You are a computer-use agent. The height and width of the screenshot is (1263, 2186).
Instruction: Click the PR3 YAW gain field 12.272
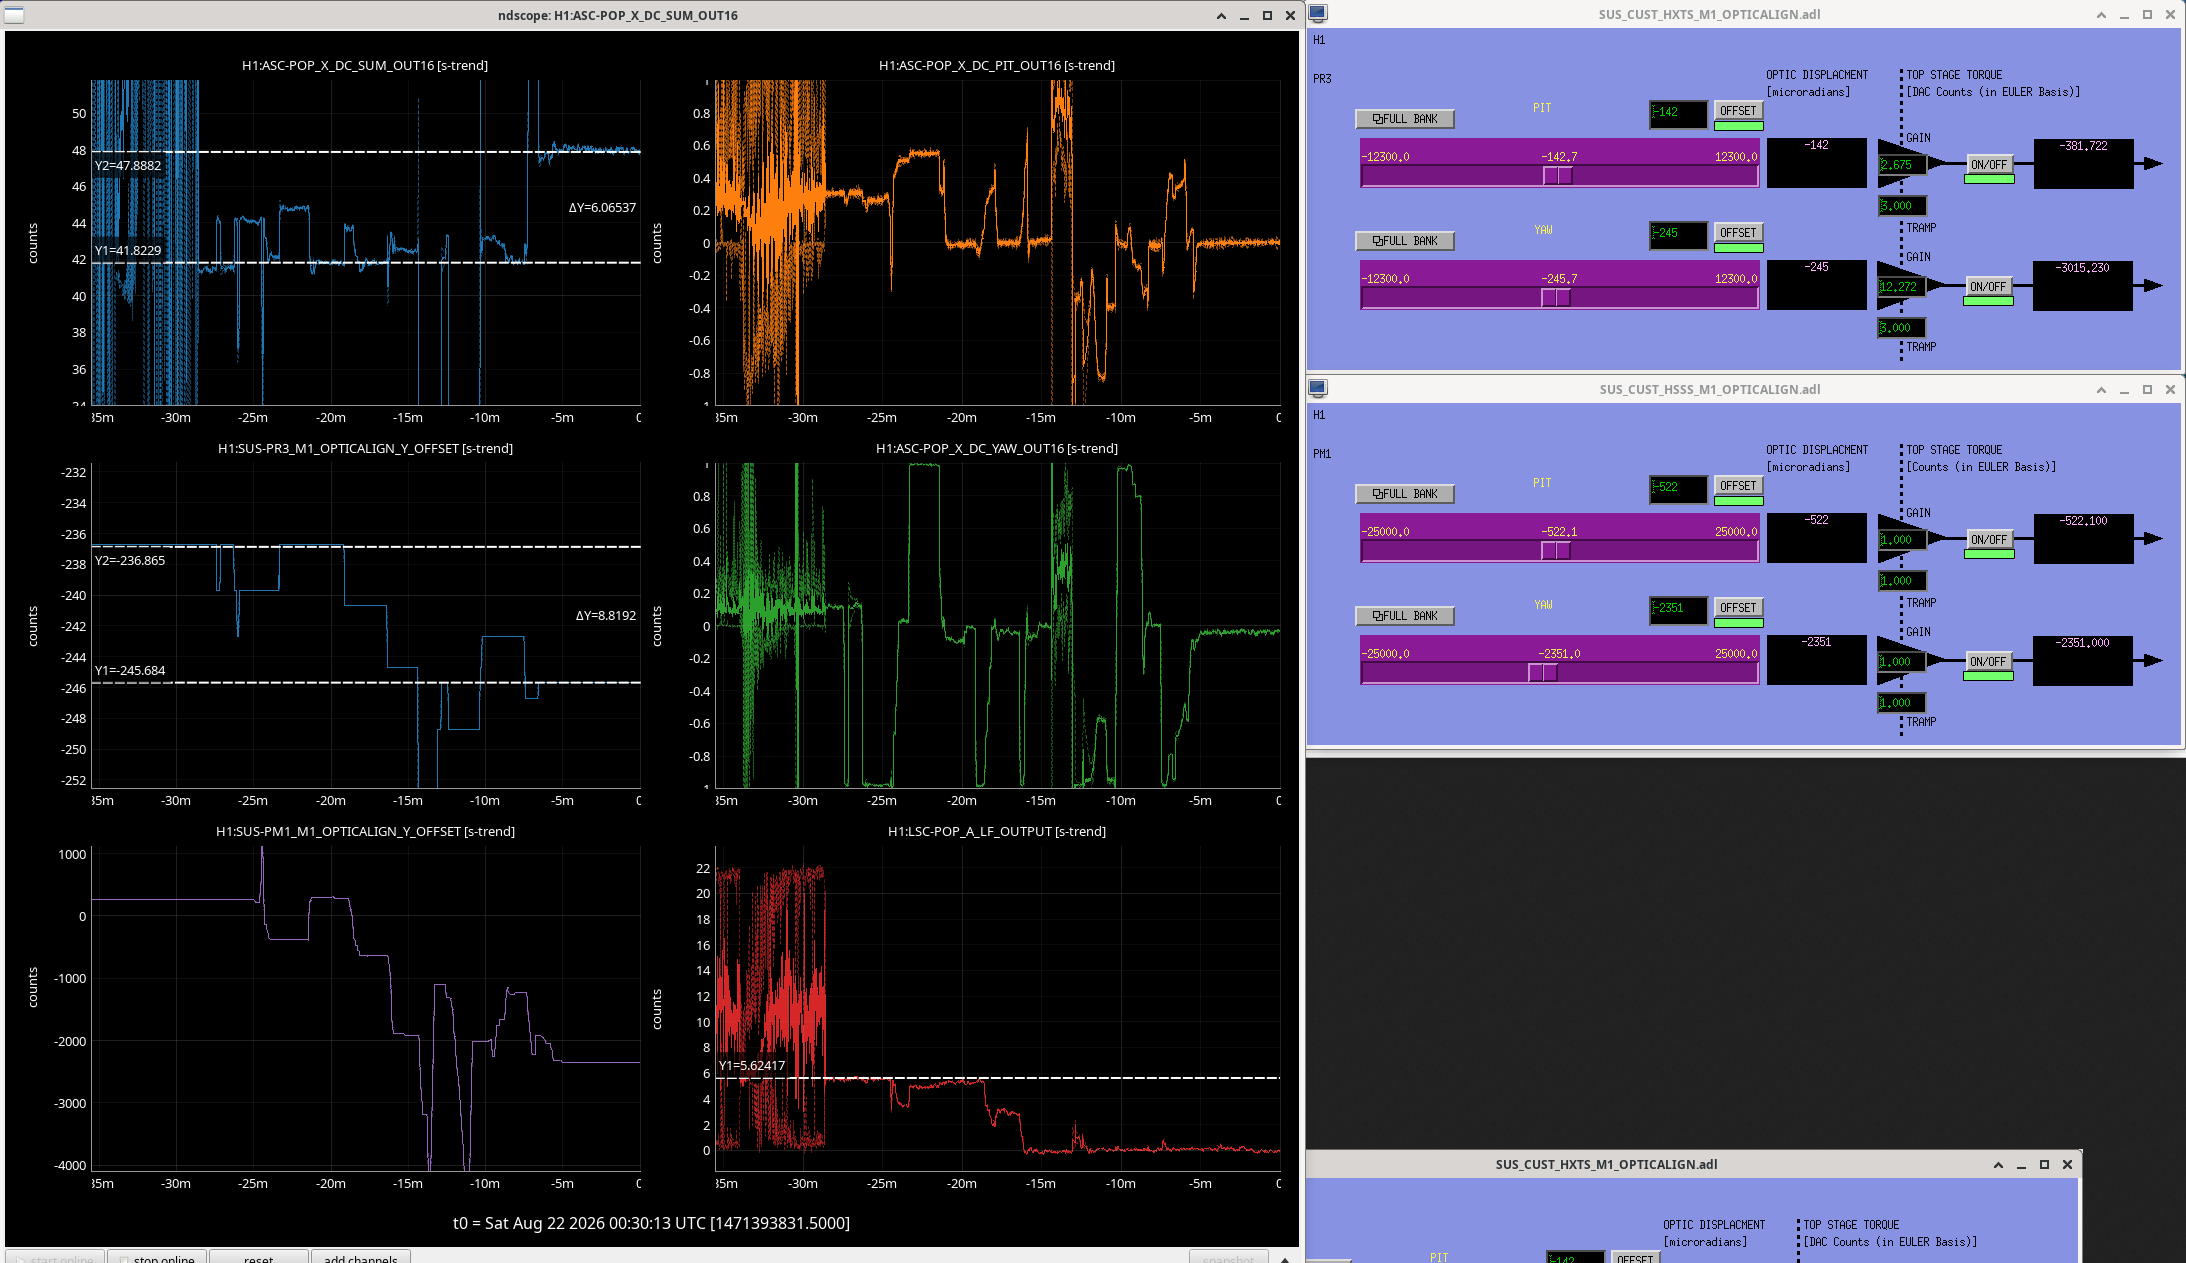1902,287
